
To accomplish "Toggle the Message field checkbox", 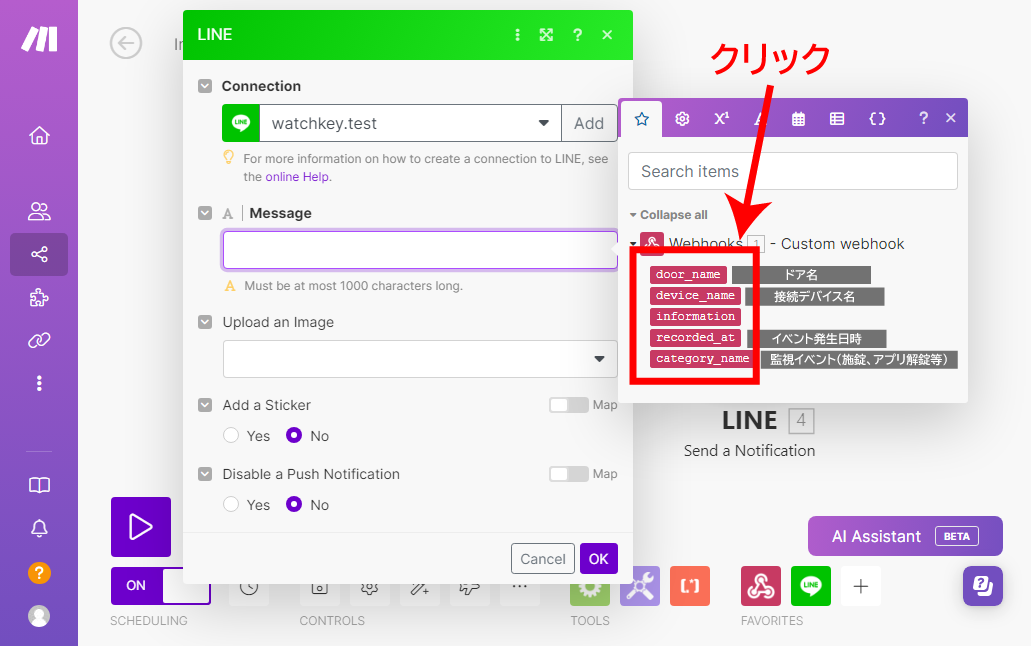I will point(205,213).
